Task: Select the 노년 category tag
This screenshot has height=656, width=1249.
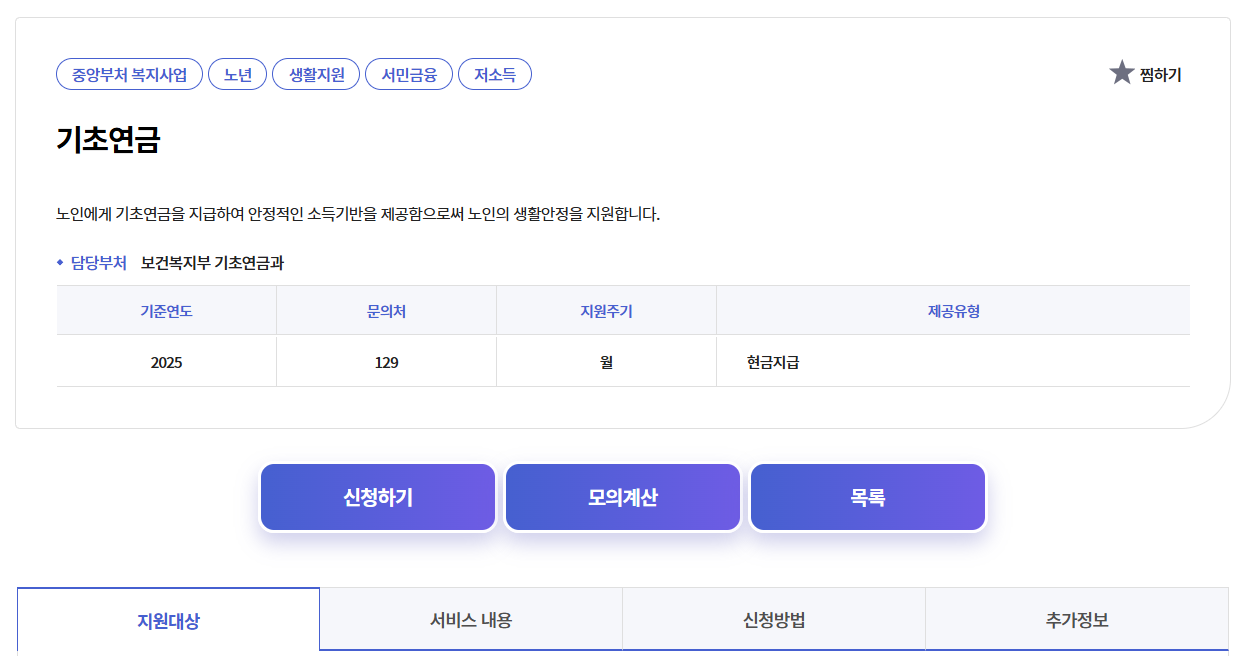Action: pos(237,73)
